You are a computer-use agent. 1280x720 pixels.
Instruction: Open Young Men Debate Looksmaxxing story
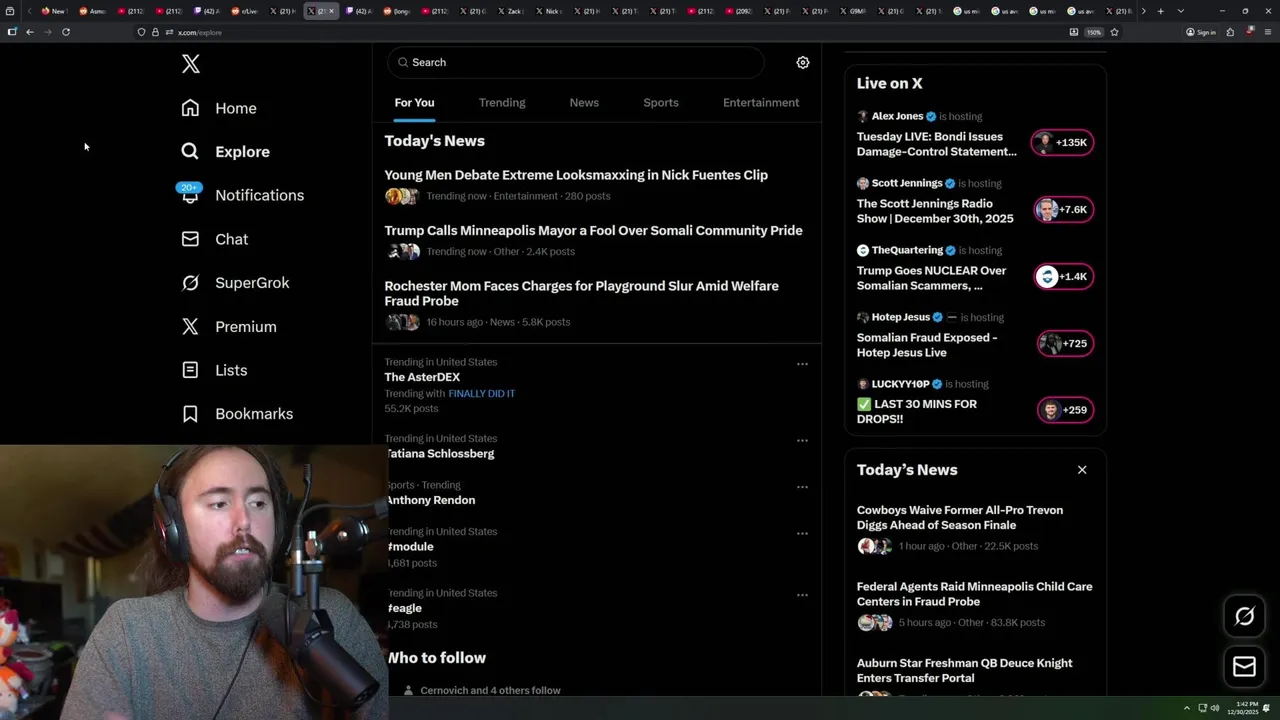(576, 175)
